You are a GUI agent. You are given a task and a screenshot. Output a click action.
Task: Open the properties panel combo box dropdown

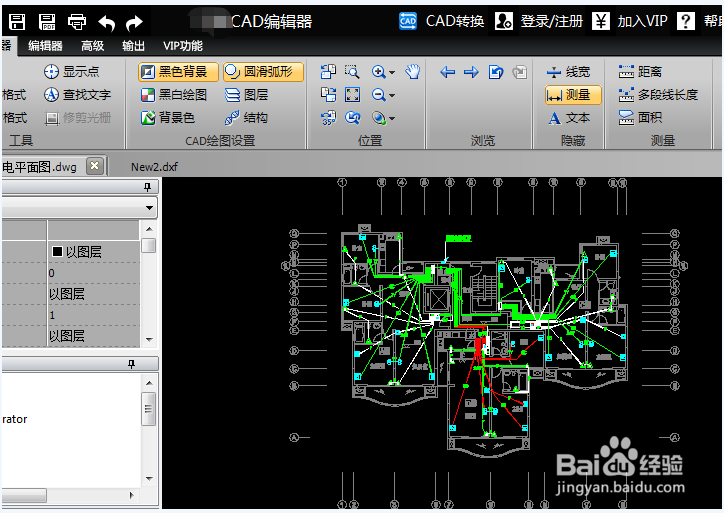click(x=149, y=208)
